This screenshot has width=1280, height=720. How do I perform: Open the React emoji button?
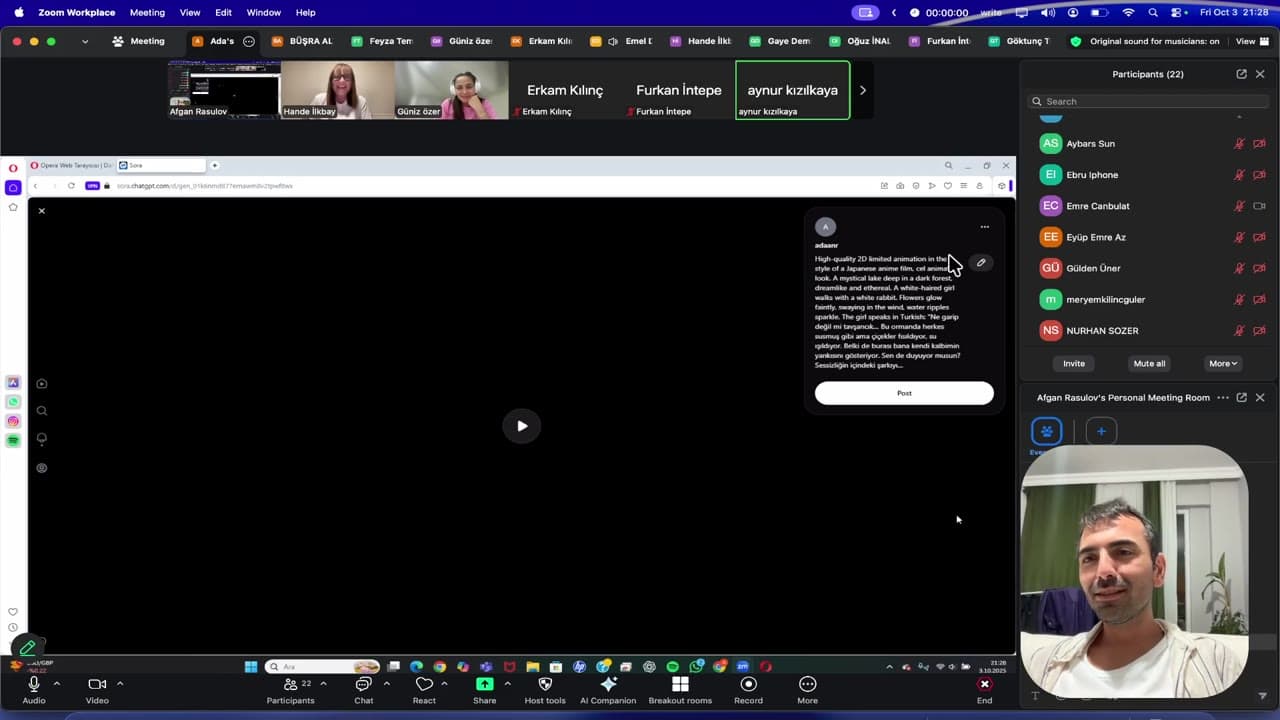point(424,689)
